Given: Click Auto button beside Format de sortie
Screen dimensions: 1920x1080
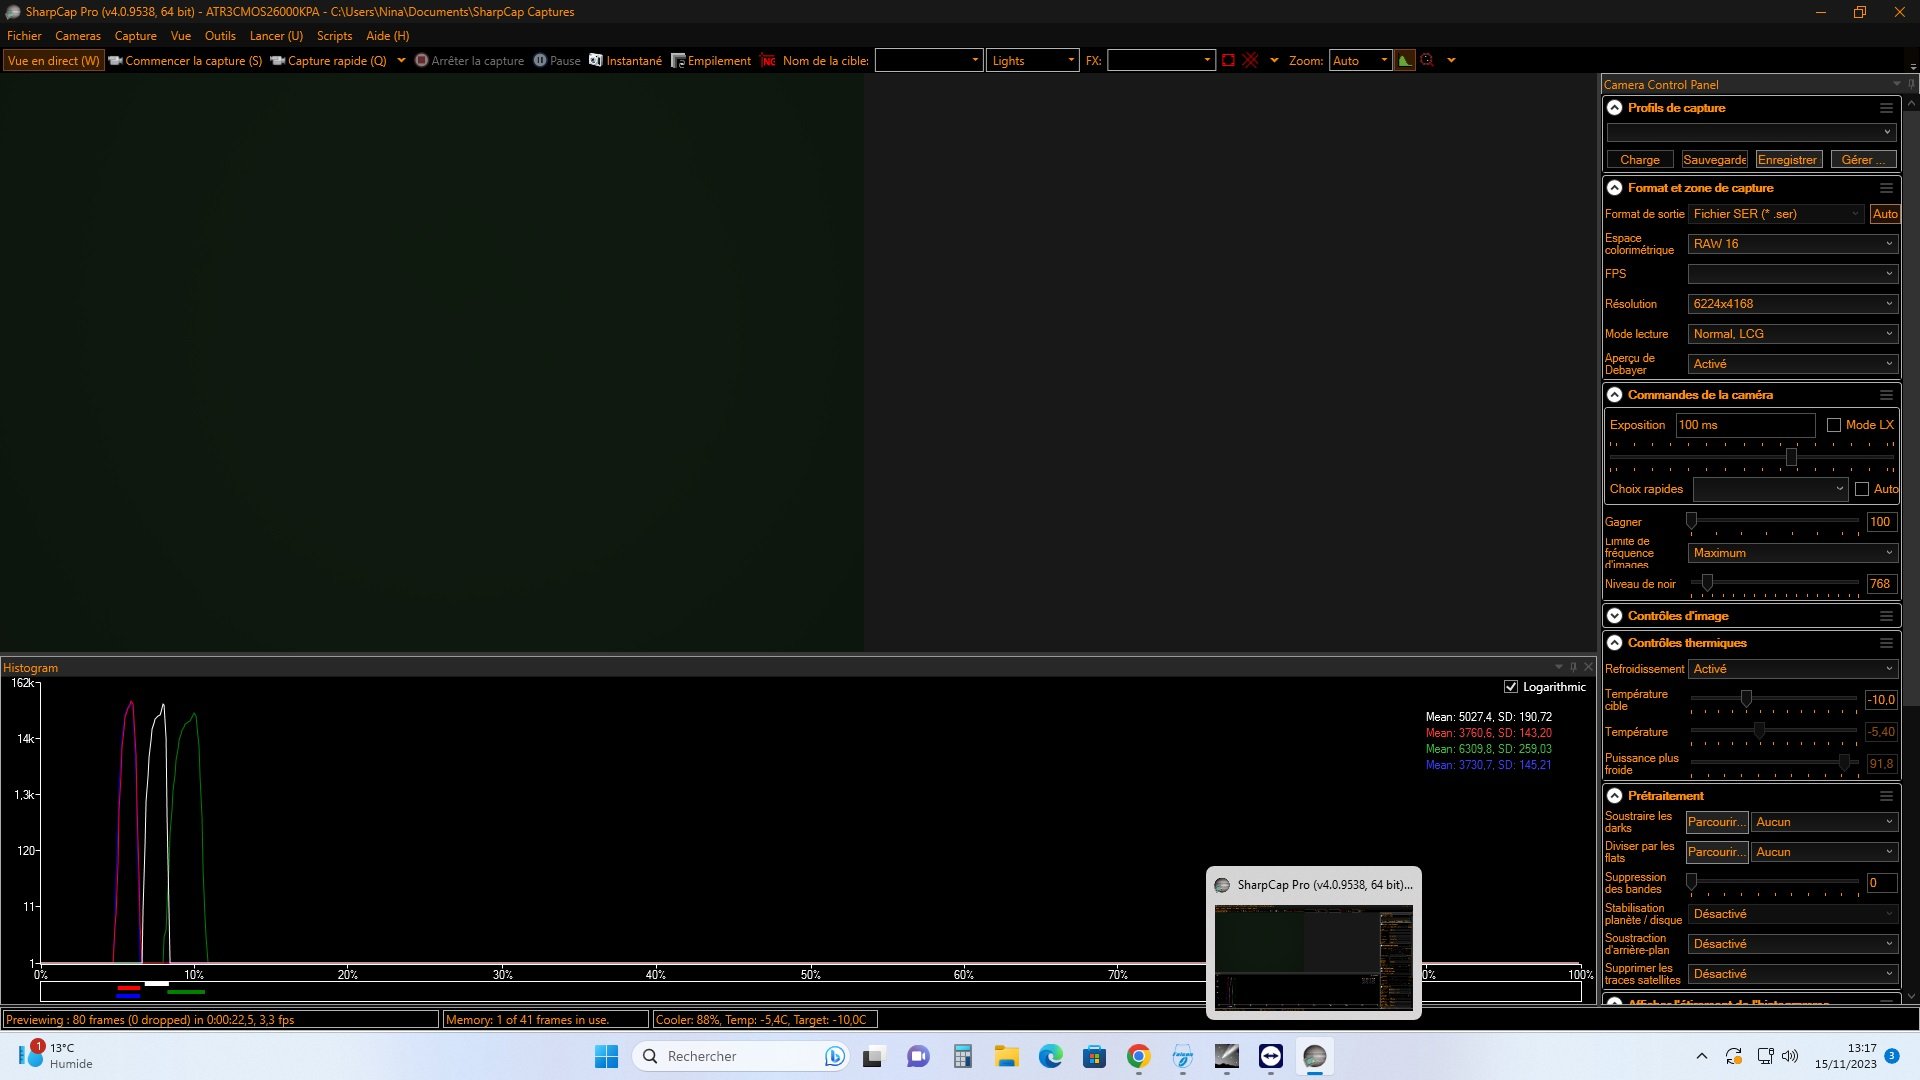Looking at the screenshot, I should point(1885,214).
